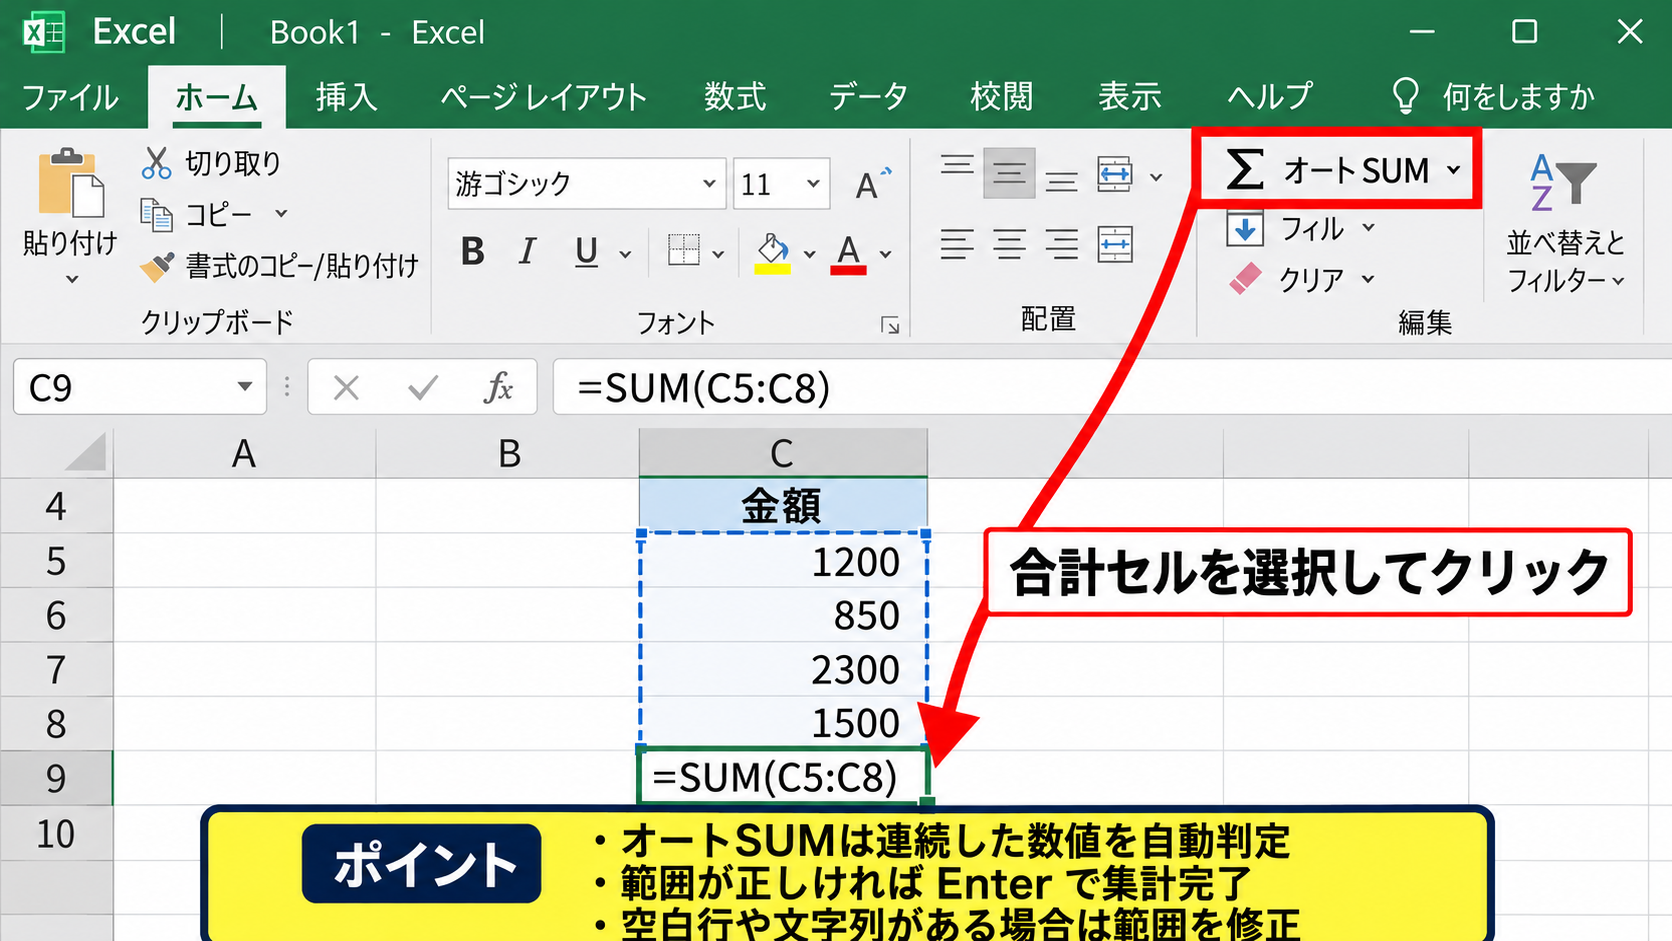Toggle left text alignment
The image size is (1672, 941).
957,244
